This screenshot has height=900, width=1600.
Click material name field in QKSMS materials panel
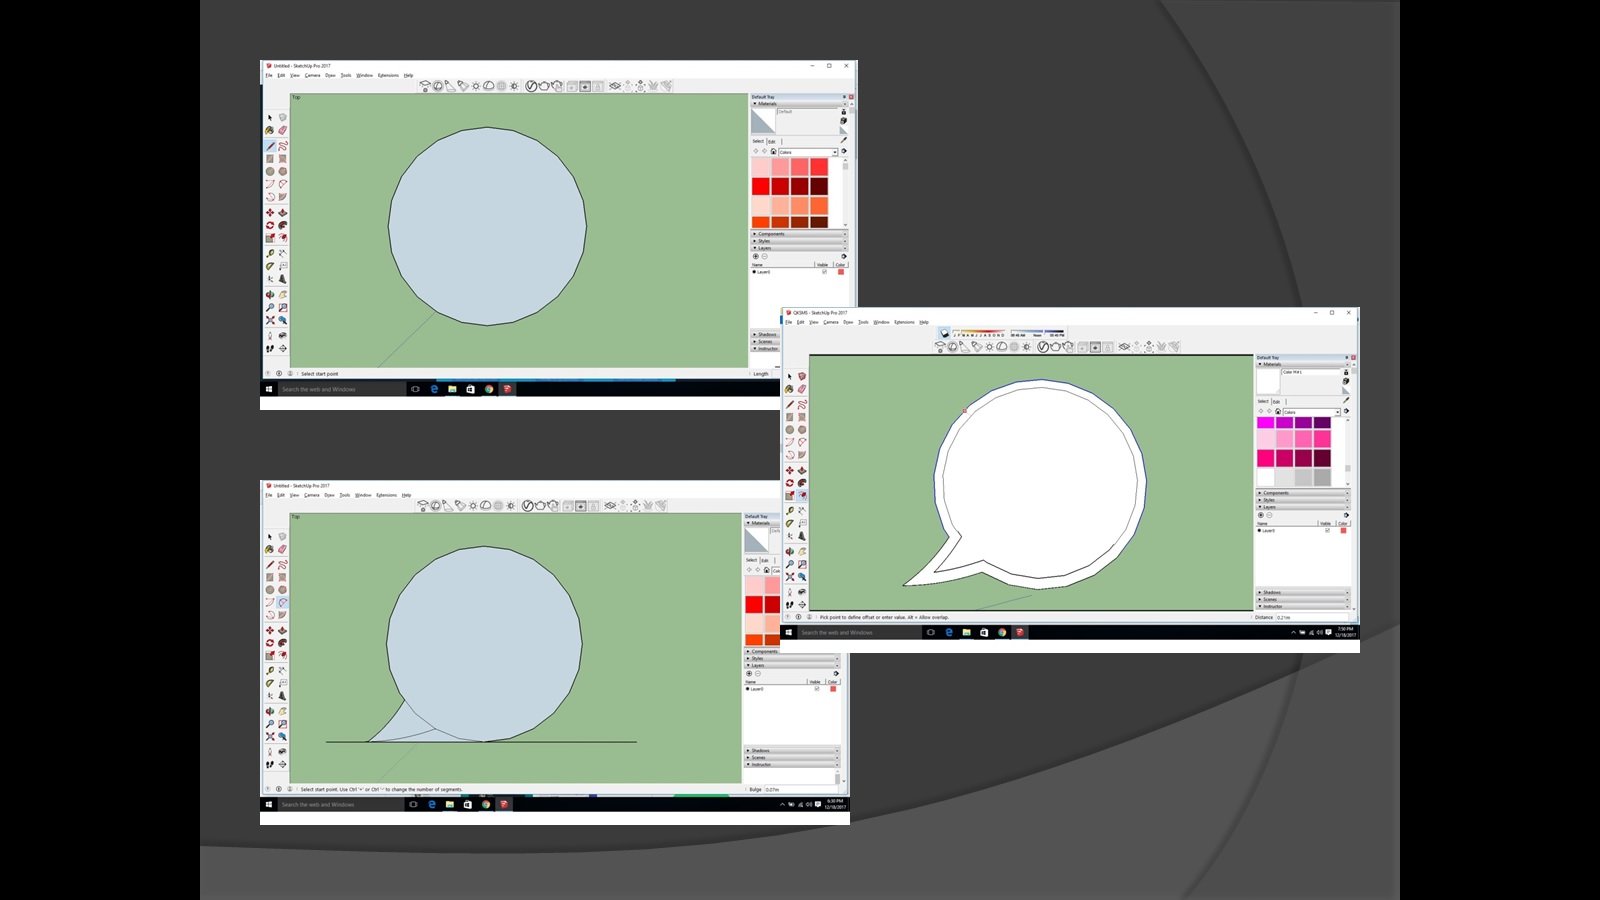pos(1310,372)
